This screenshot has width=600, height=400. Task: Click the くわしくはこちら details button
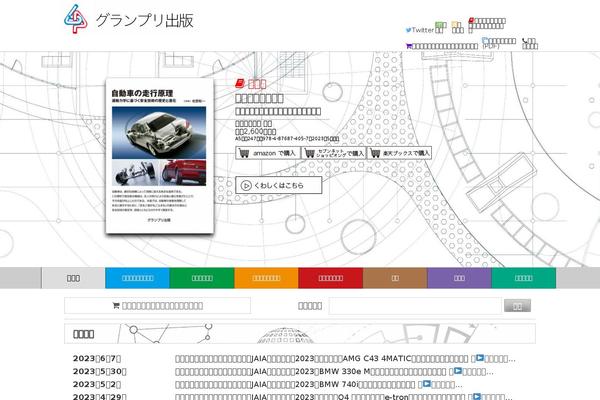[279, 185]
